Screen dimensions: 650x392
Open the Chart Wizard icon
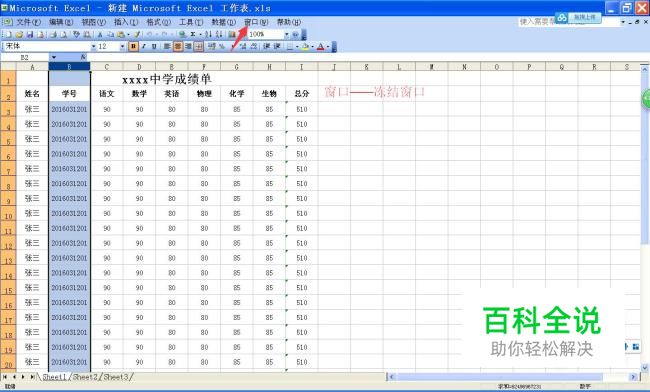232,34
